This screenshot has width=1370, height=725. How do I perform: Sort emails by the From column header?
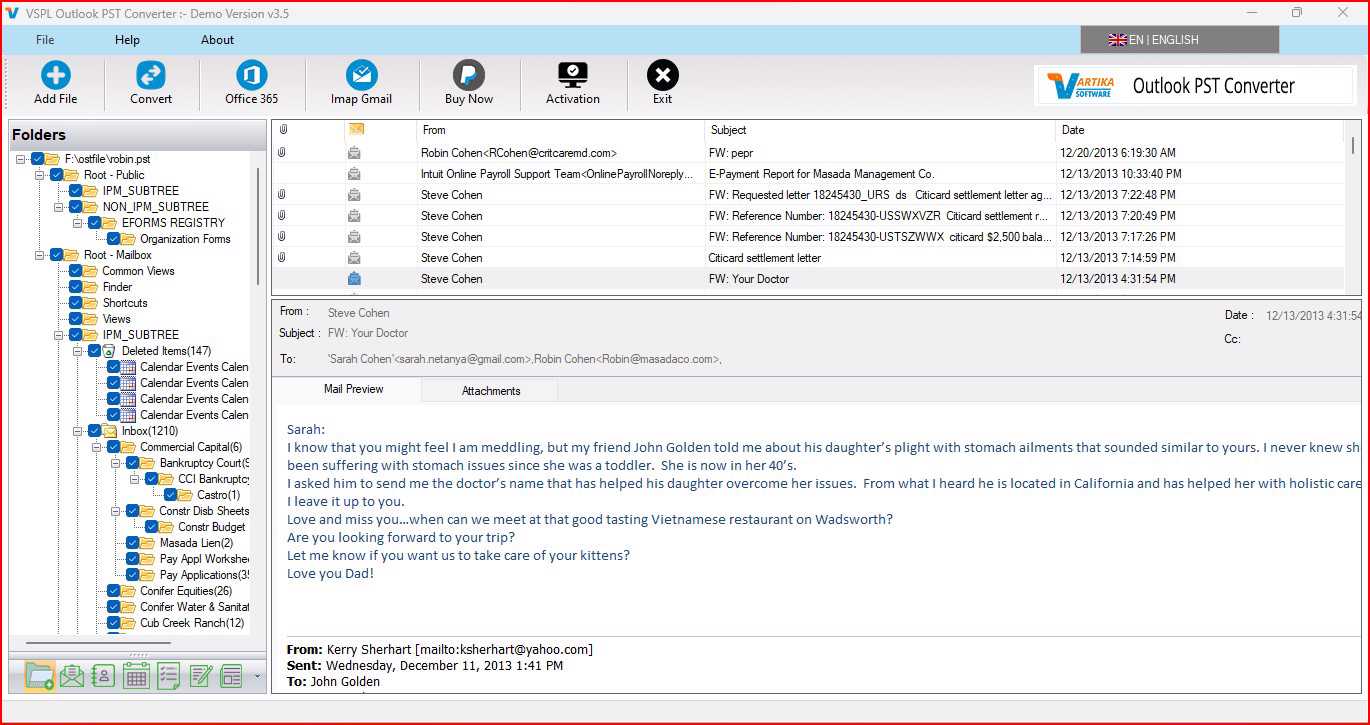click(560, 130)
